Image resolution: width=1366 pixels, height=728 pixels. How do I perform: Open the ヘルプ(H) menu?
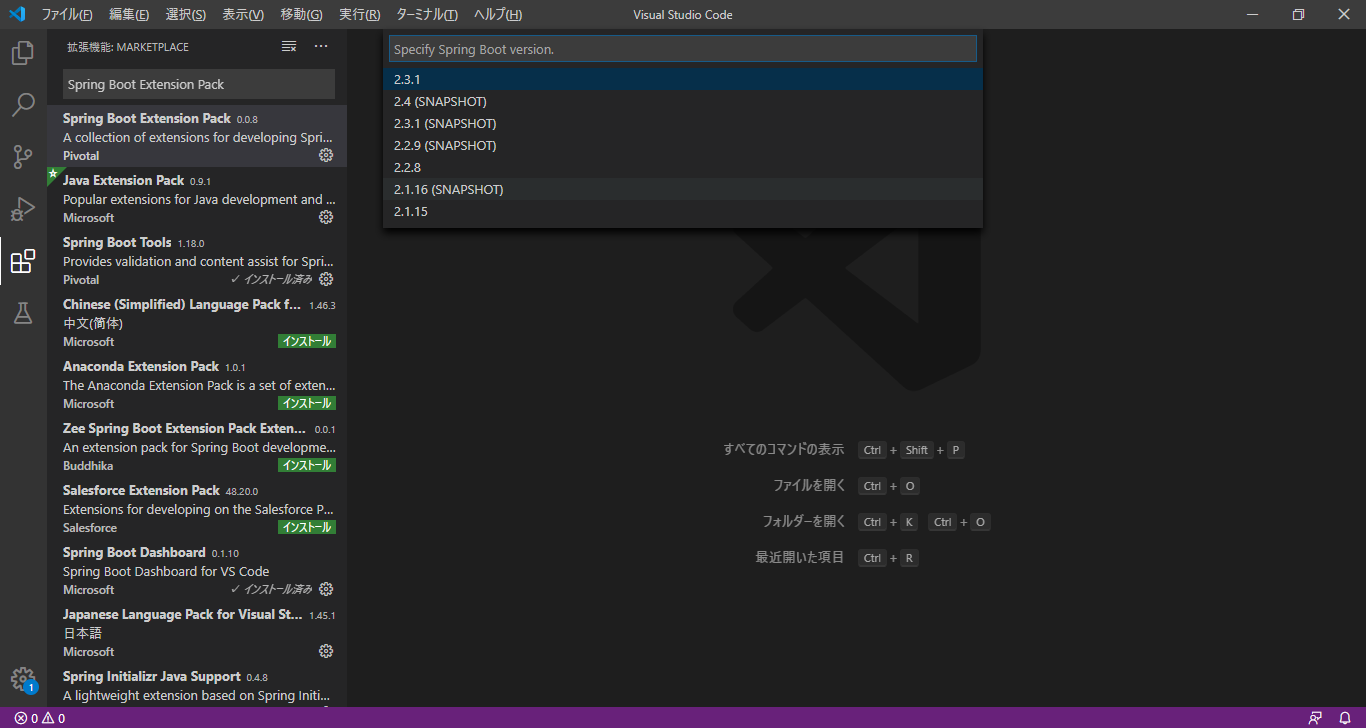(x=497, y=15)
